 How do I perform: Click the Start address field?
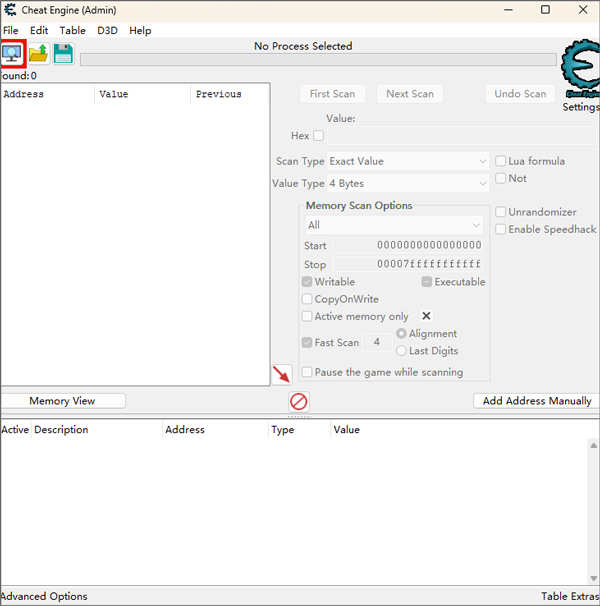click(x=407, y=245)
